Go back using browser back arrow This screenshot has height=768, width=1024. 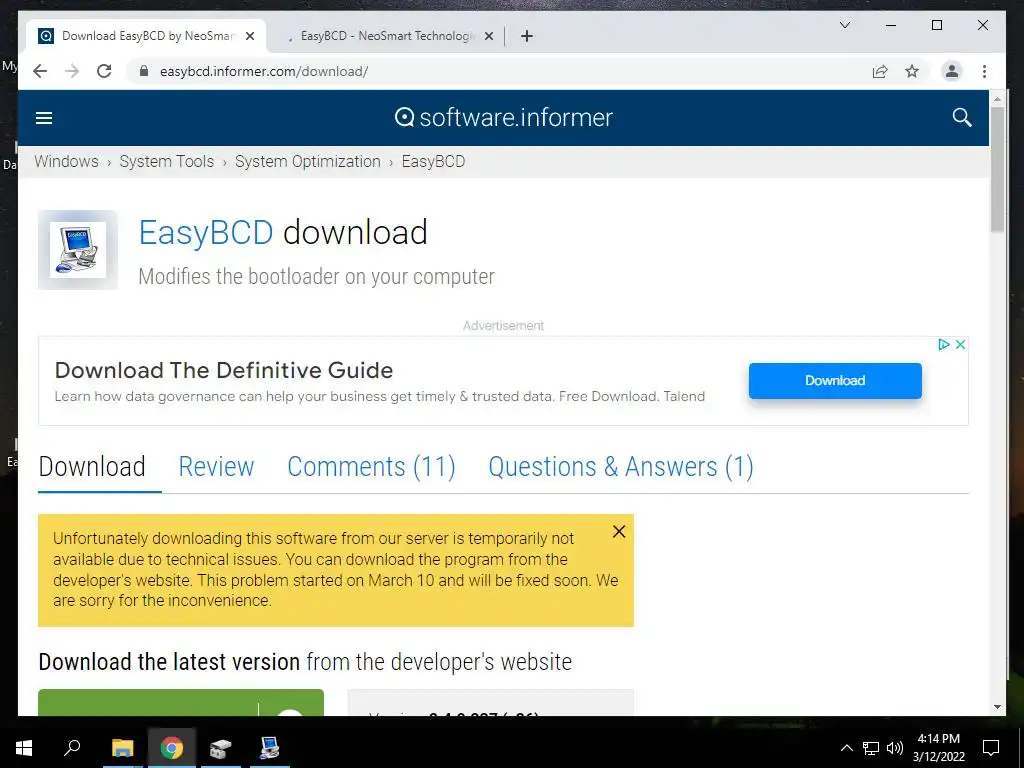click(40, 71)
